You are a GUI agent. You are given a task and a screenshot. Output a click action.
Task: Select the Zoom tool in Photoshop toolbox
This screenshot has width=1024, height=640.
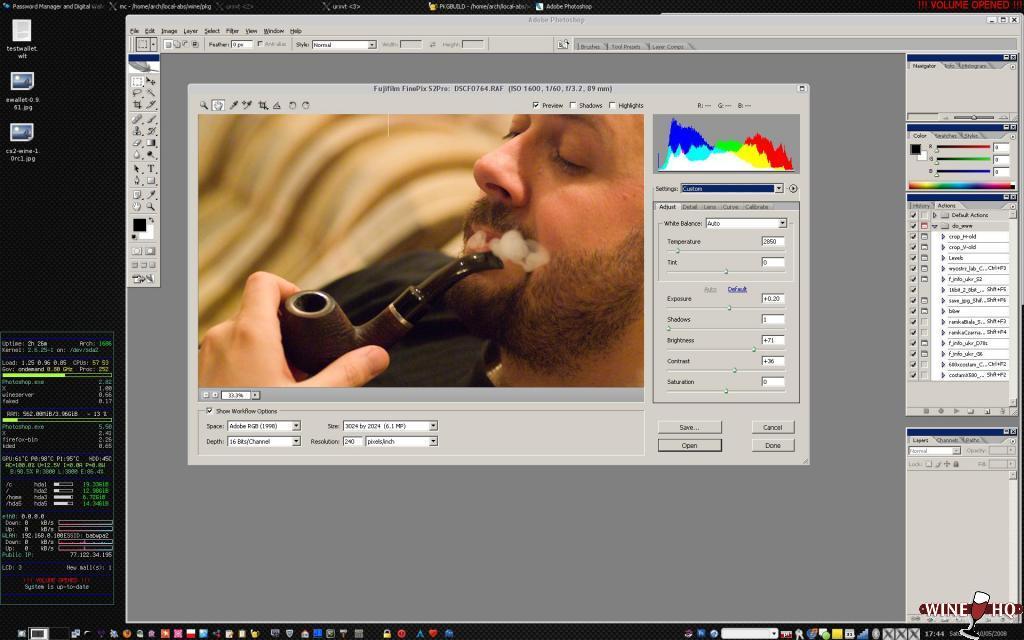[151, 206]
